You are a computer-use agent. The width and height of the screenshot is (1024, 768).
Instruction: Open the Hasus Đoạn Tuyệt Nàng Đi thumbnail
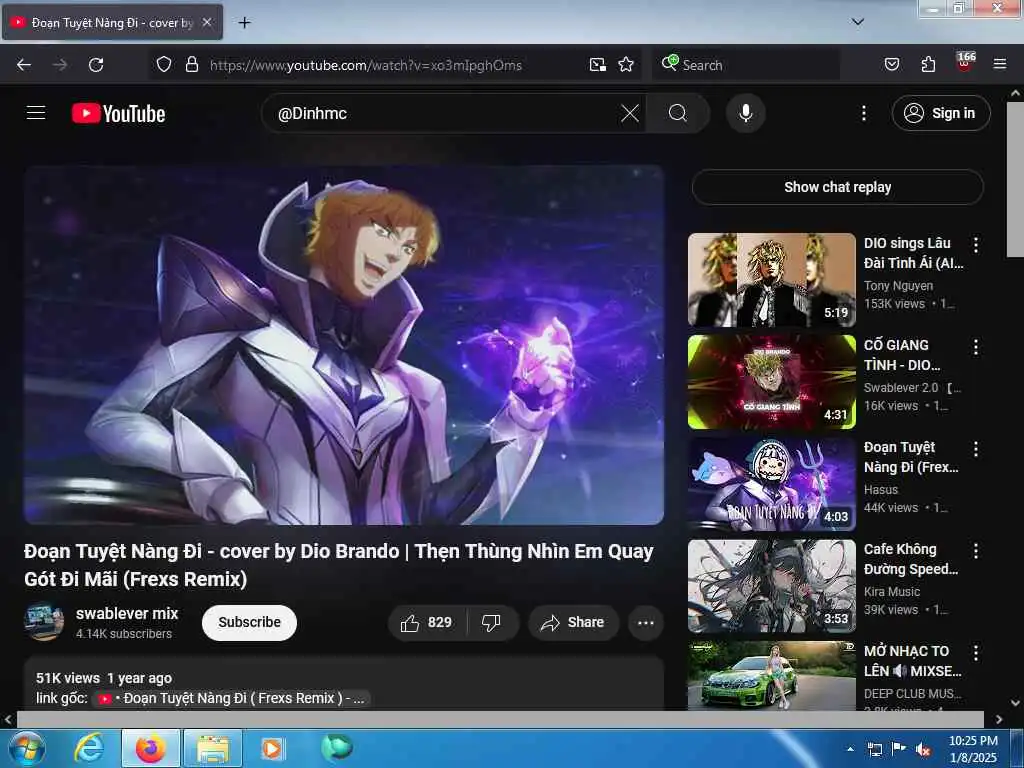coord(771,483)
